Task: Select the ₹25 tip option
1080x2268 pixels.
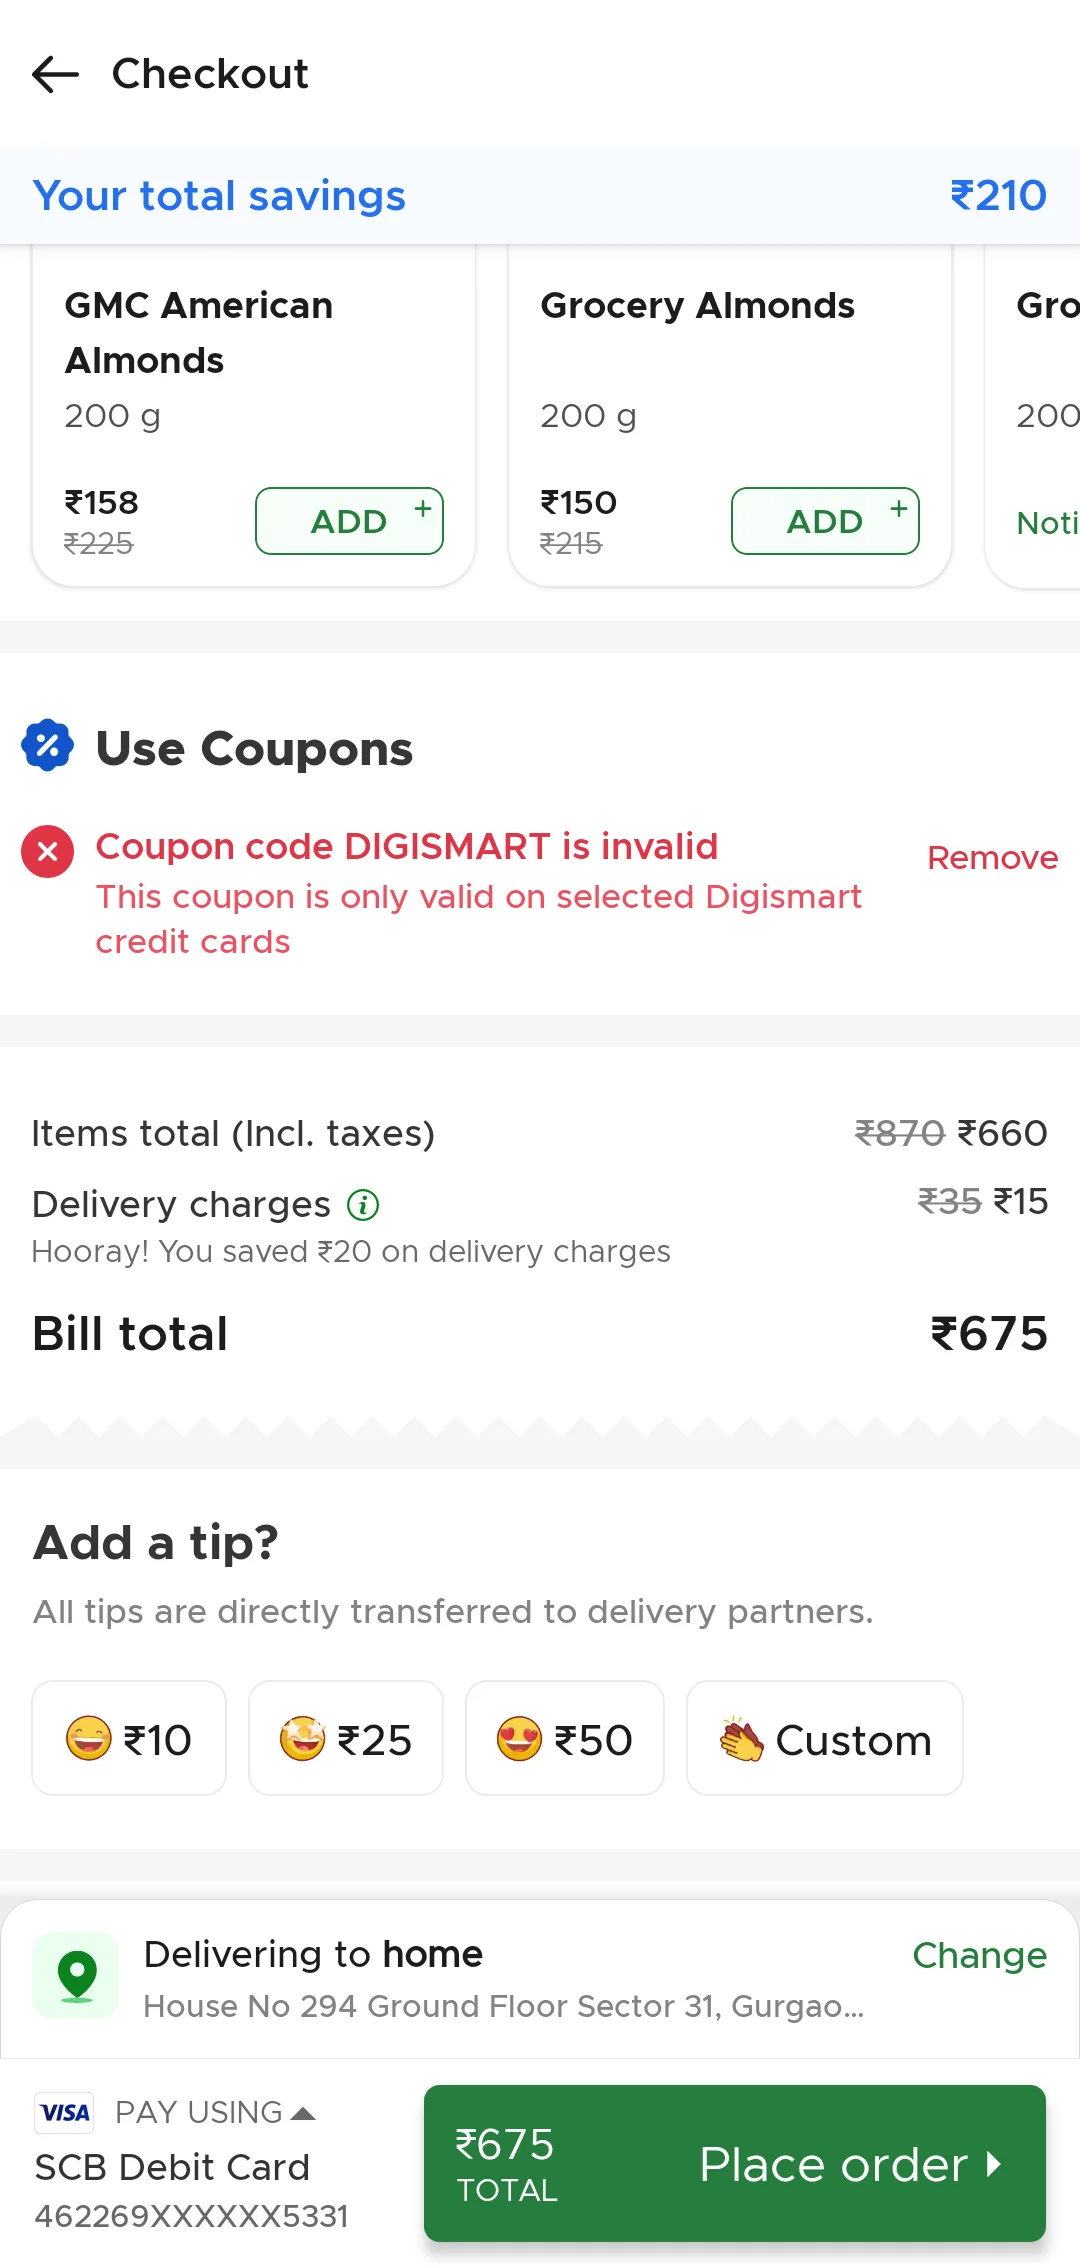Action: (x=346, y=1739)
